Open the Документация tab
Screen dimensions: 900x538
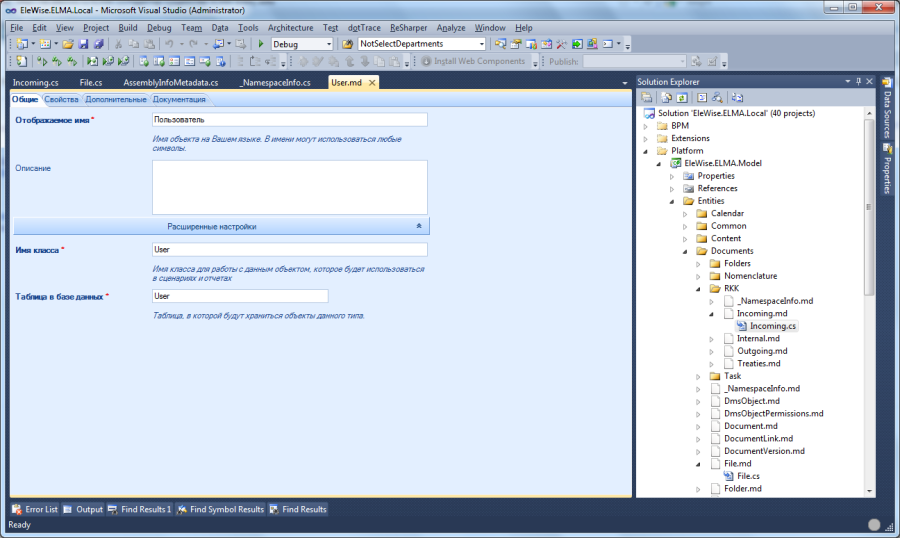[179, 99]
